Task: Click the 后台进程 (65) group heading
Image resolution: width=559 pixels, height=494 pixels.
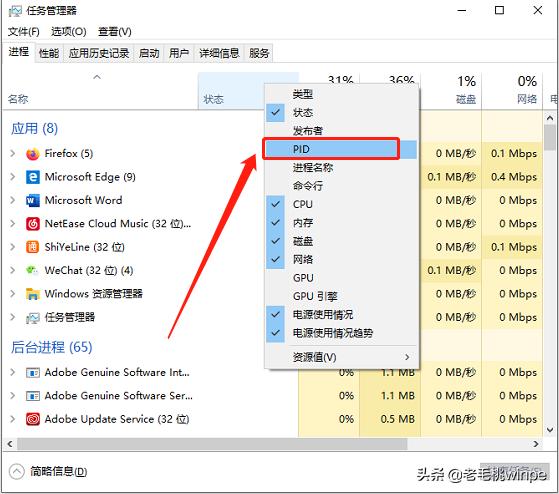Action: tap(52, 347)
